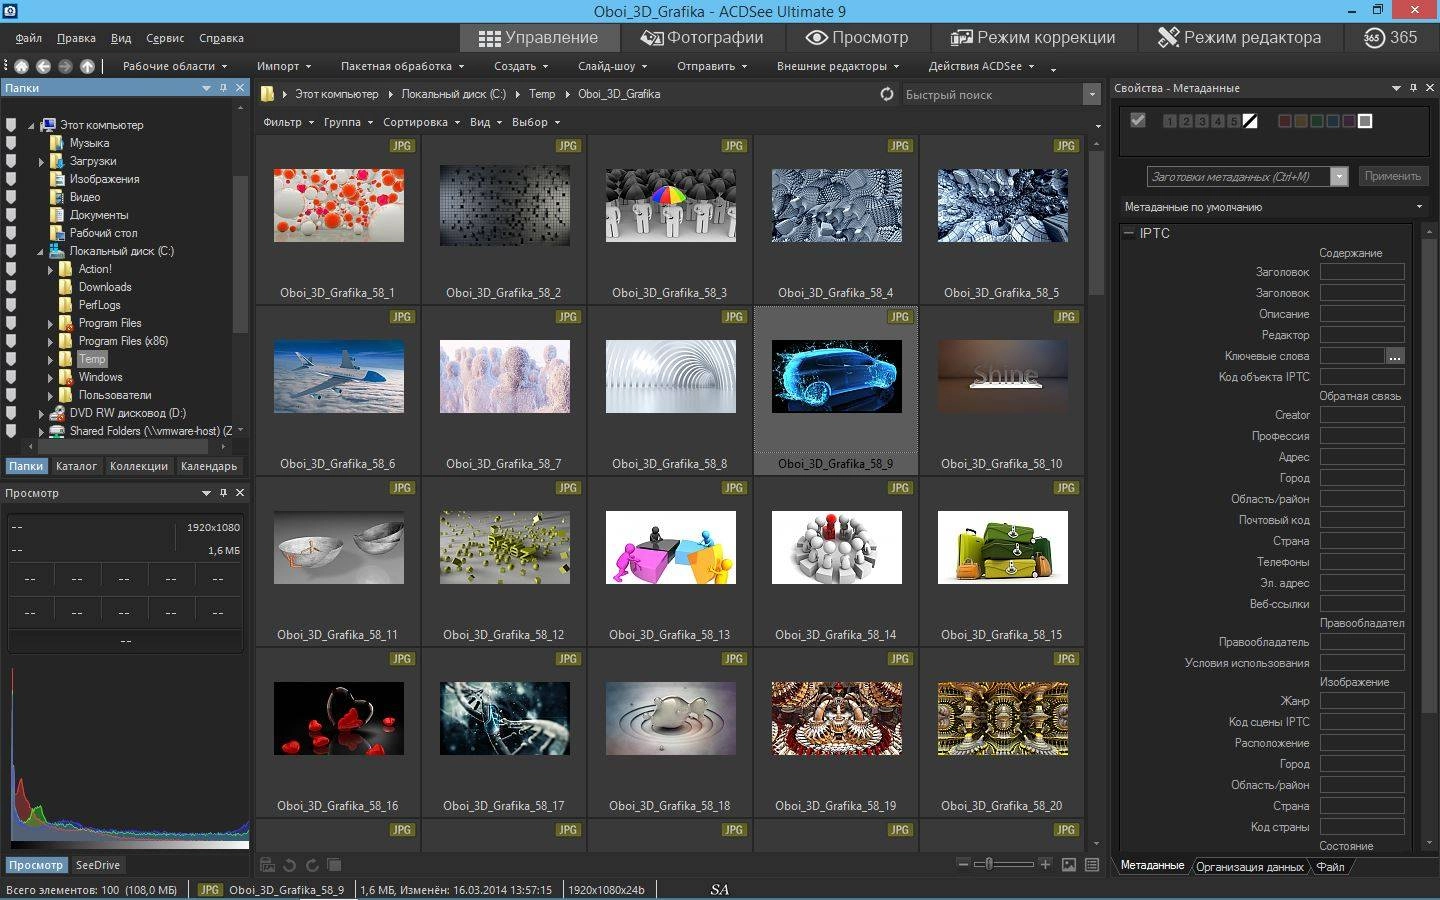1440x900 pixels.
Task: Select rating 5 in metadata panel
Action: coord(1234,121)
